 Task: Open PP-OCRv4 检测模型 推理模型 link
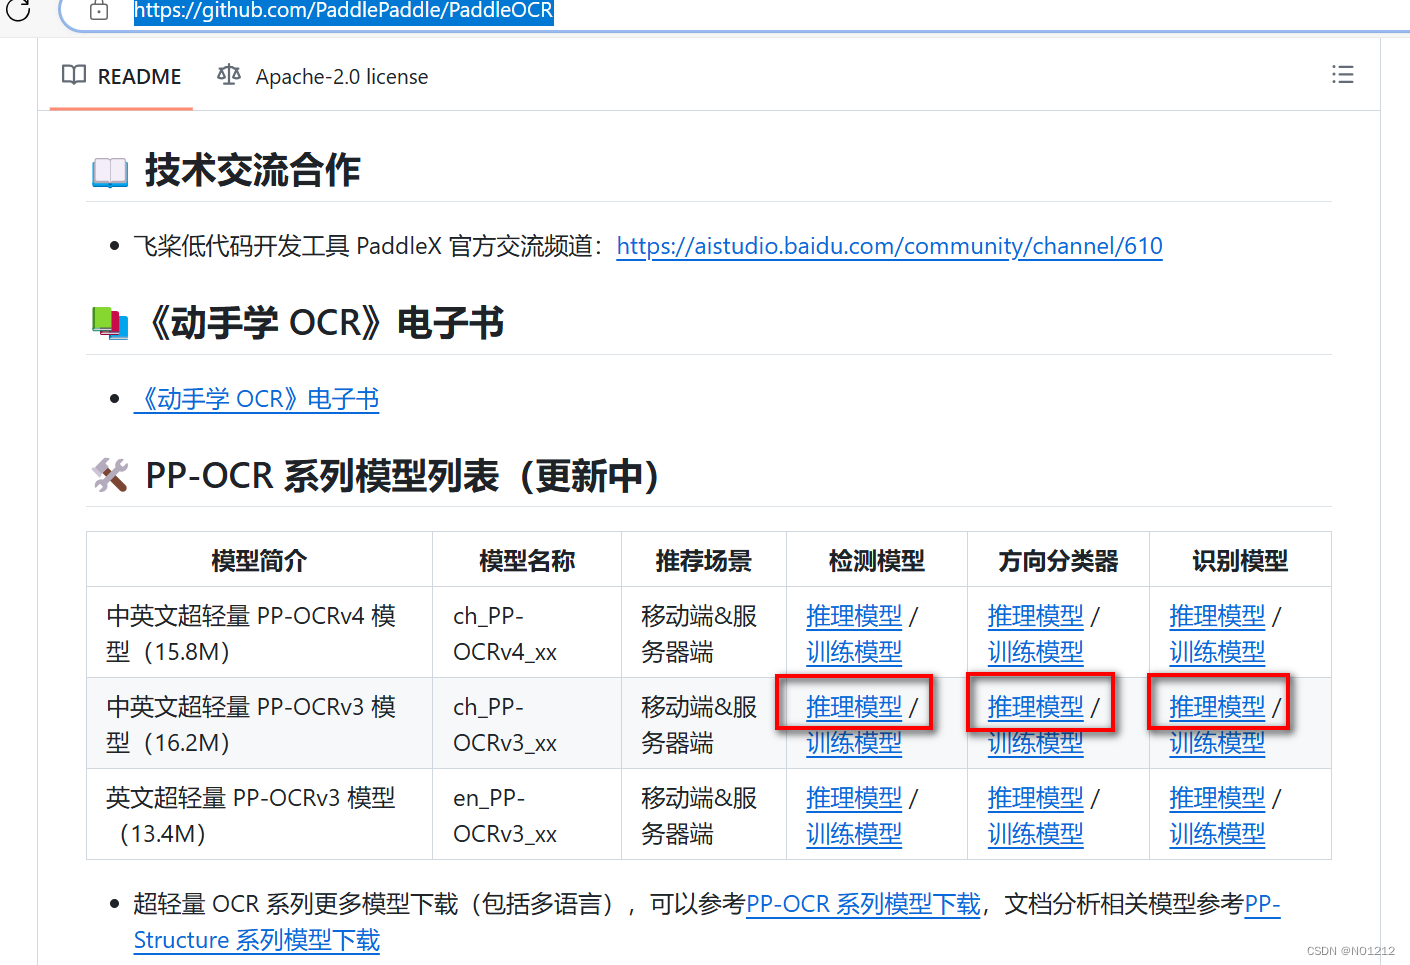click(854, 616)
